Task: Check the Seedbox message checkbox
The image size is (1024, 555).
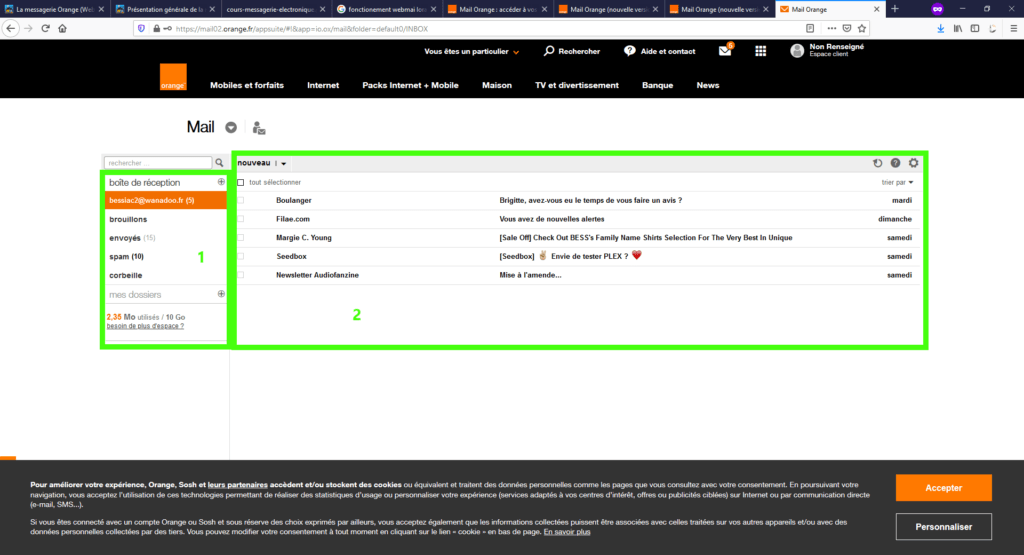Action: click(241, 256)
